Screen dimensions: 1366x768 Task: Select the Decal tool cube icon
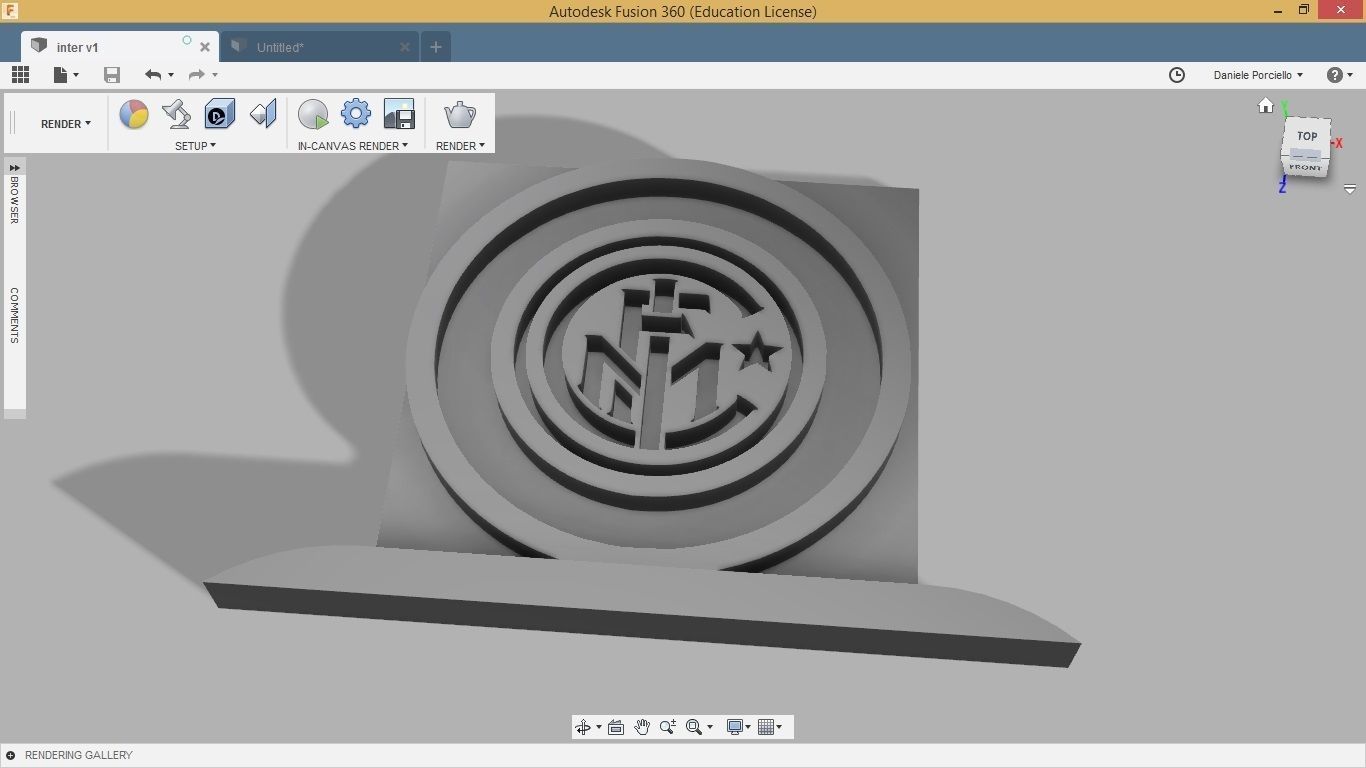[x=220, y=114]
